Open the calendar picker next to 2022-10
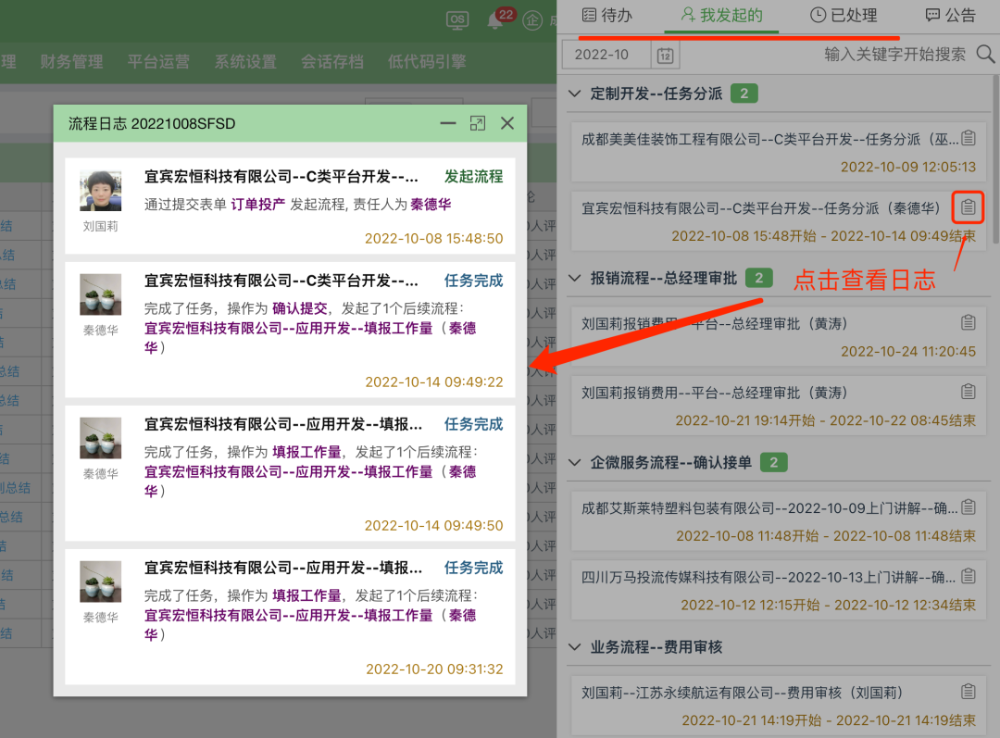The width and height of the screenshot is (1000, 738). 665,55
